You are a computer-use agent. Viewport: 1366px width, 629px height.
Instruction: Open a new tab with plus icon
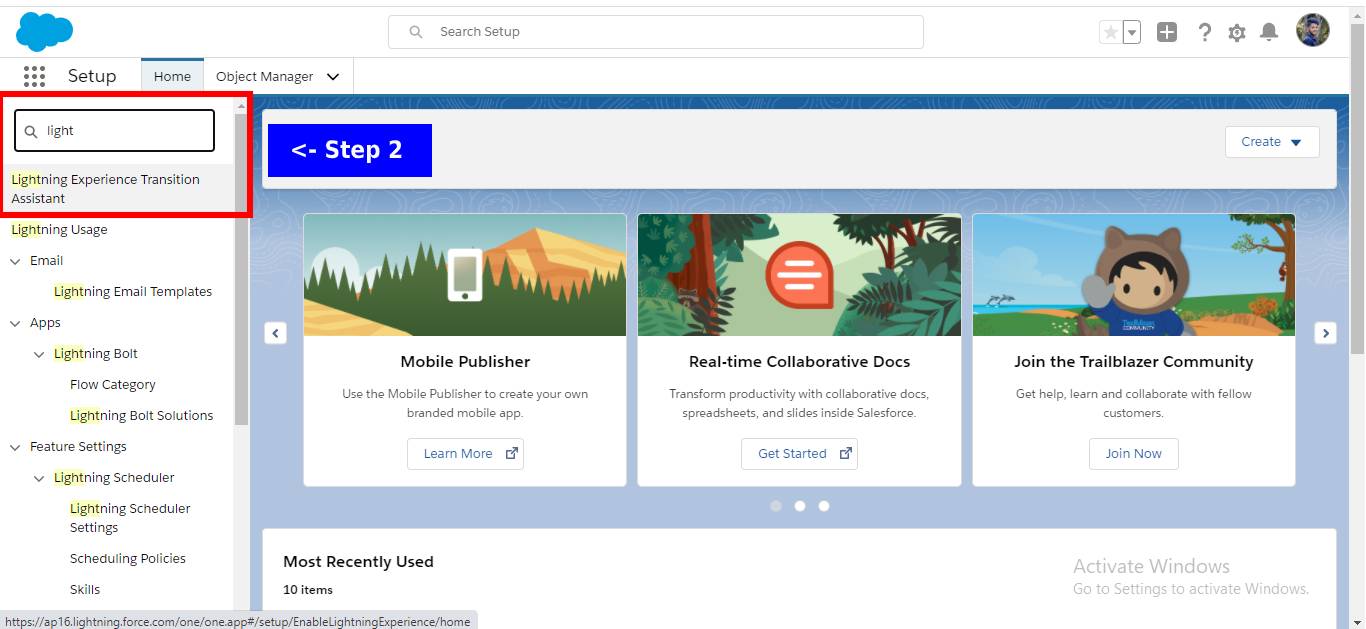1166,31
